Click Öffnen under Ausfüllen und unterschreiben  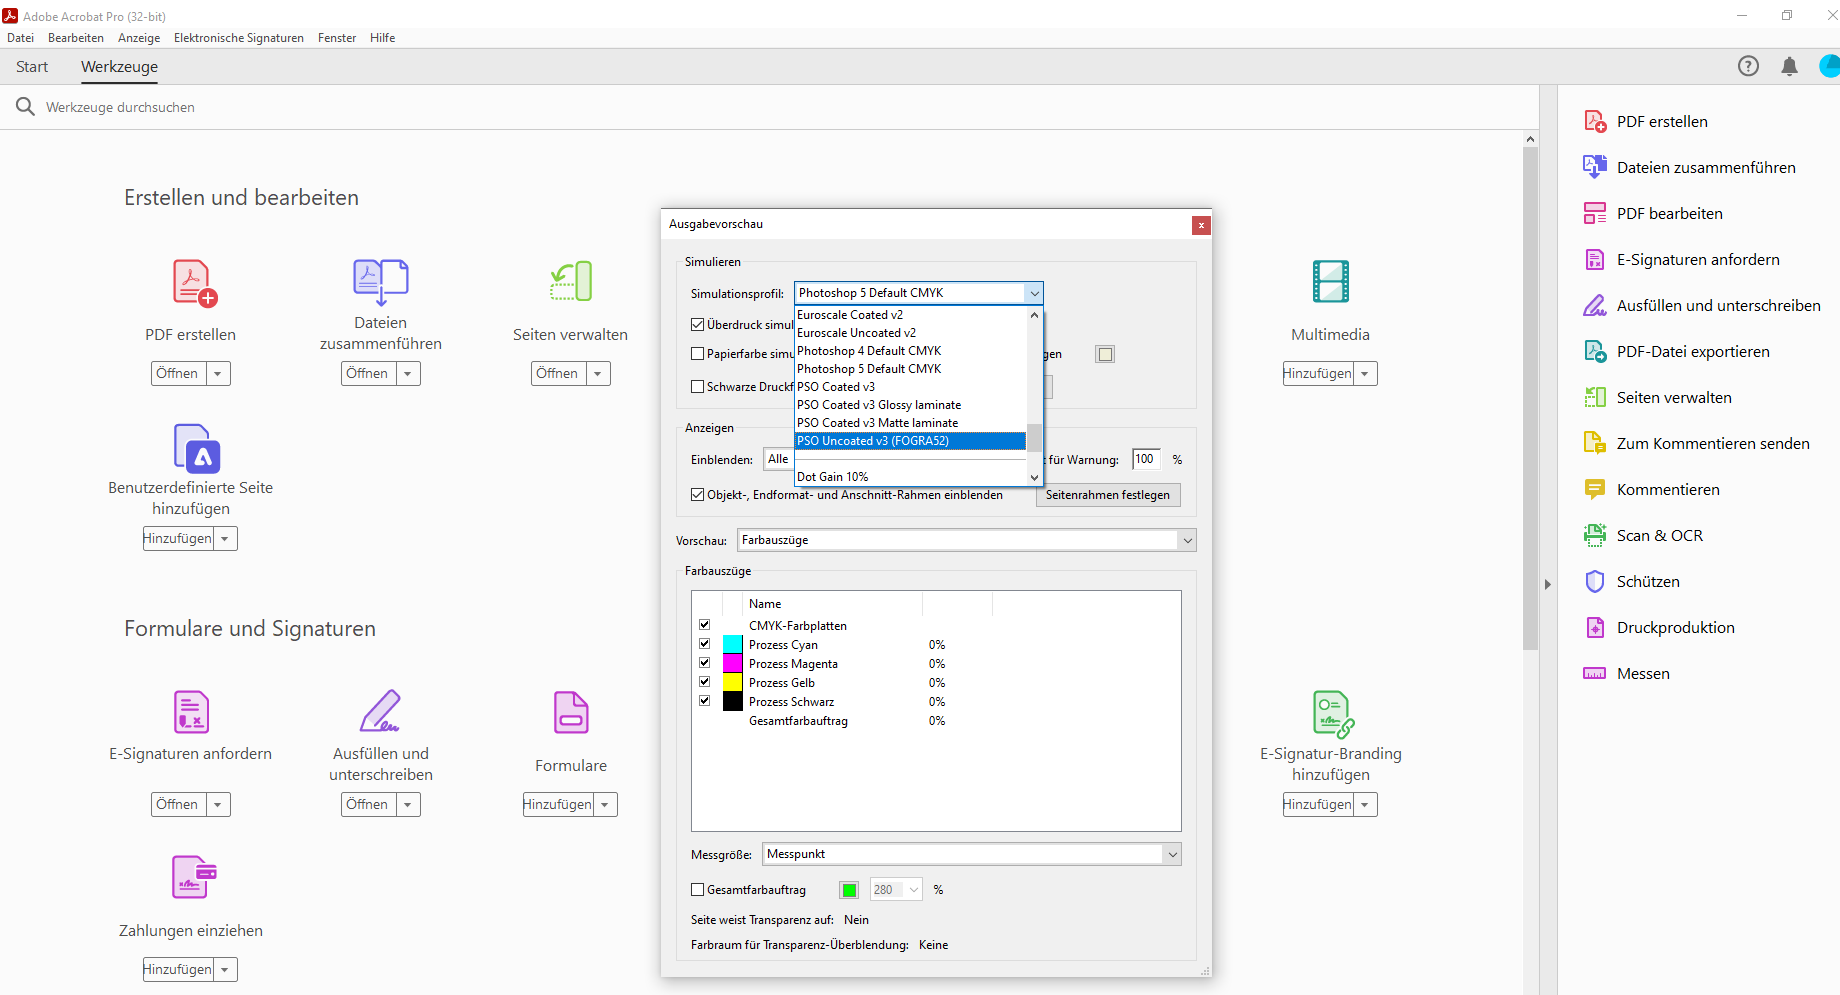point(367,805)
